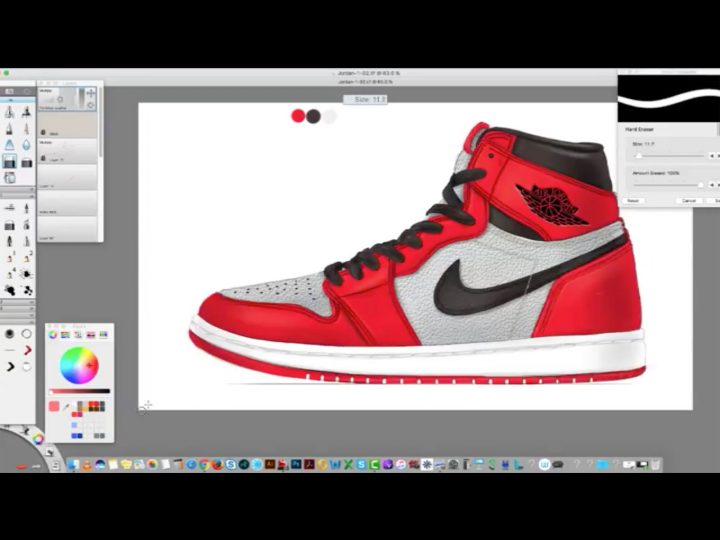Select the bottom-right splatter brush
Image resolution: width=720 pixels, height=540 pixels.
click(27, 290)
